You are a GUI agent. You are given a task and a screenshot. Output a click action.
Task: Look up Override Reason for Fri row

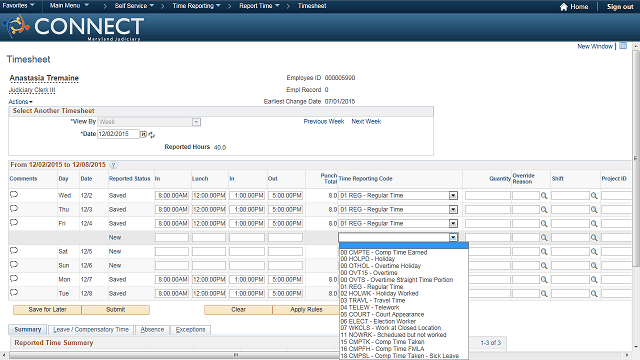coord(544,224)
